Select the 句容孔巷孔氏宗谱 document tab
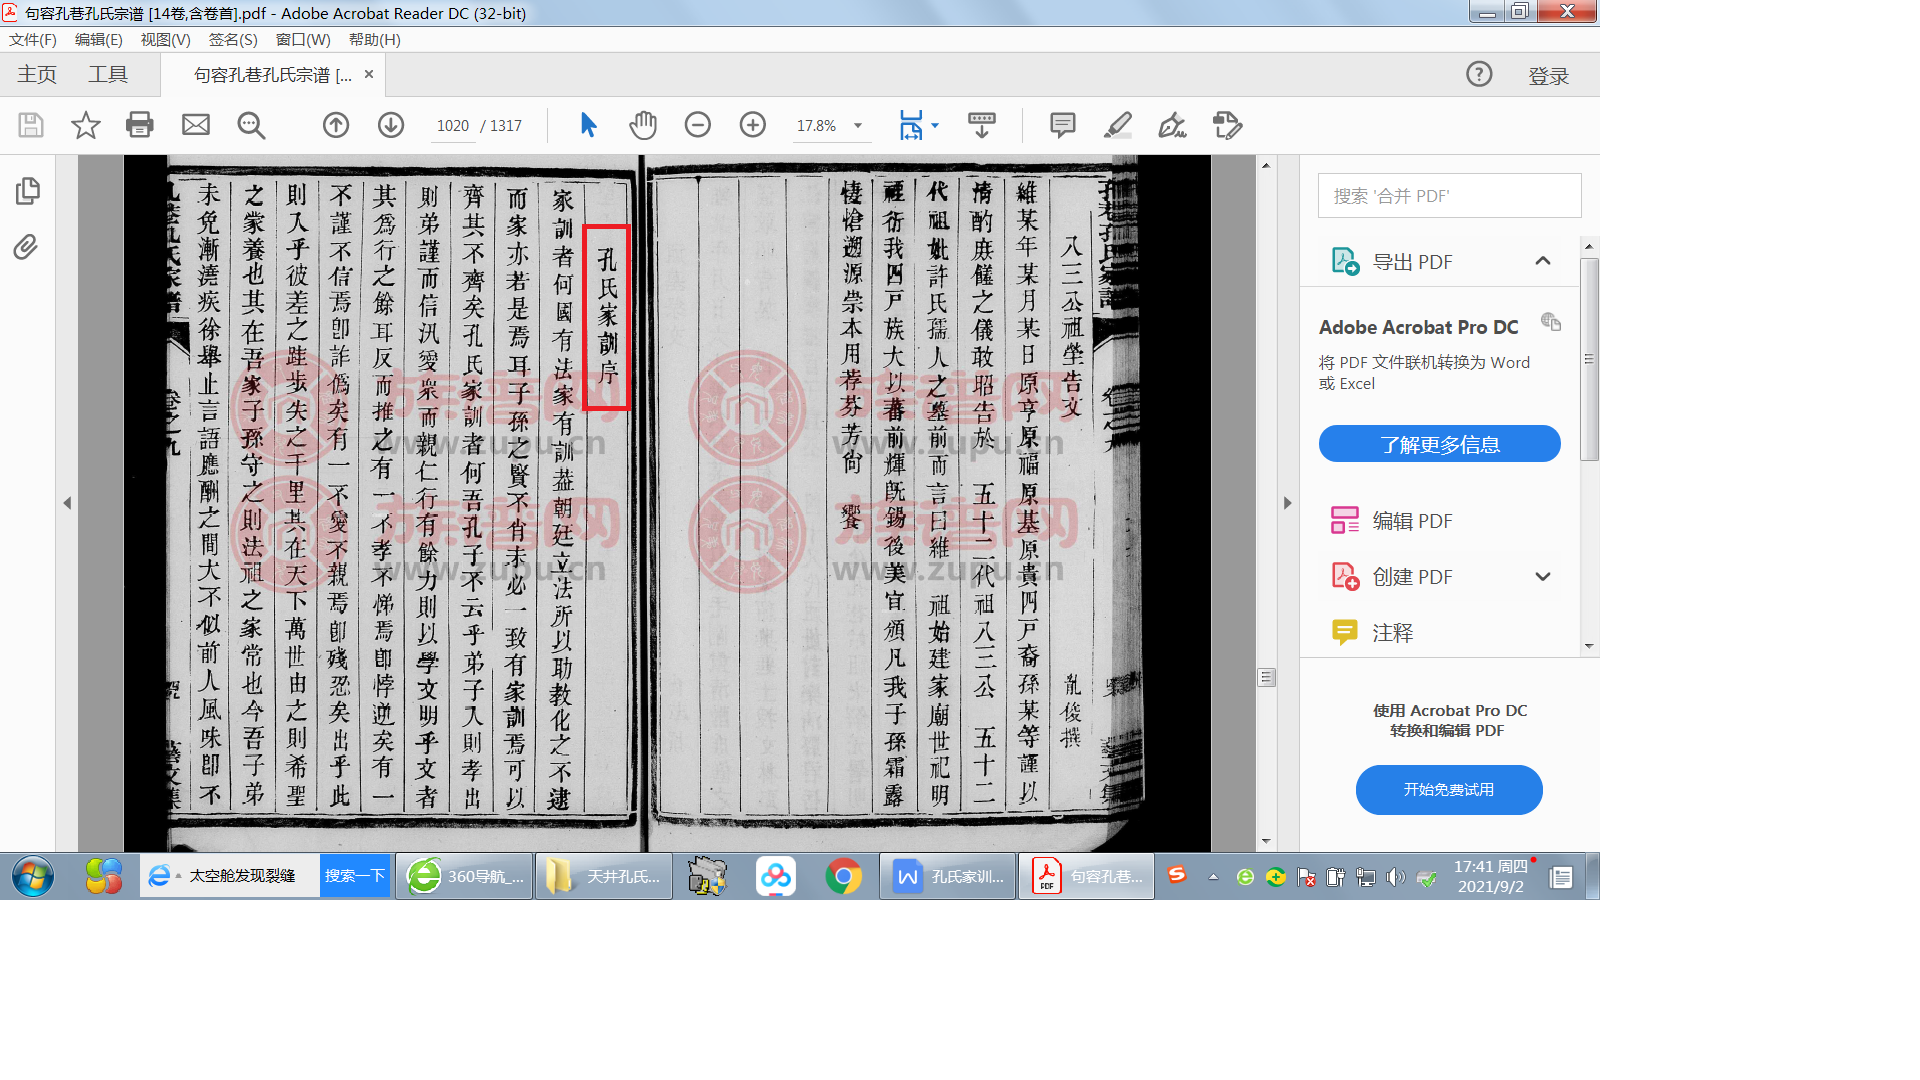This screenshot has height=1080, width=1920. [x=272, y=75]
